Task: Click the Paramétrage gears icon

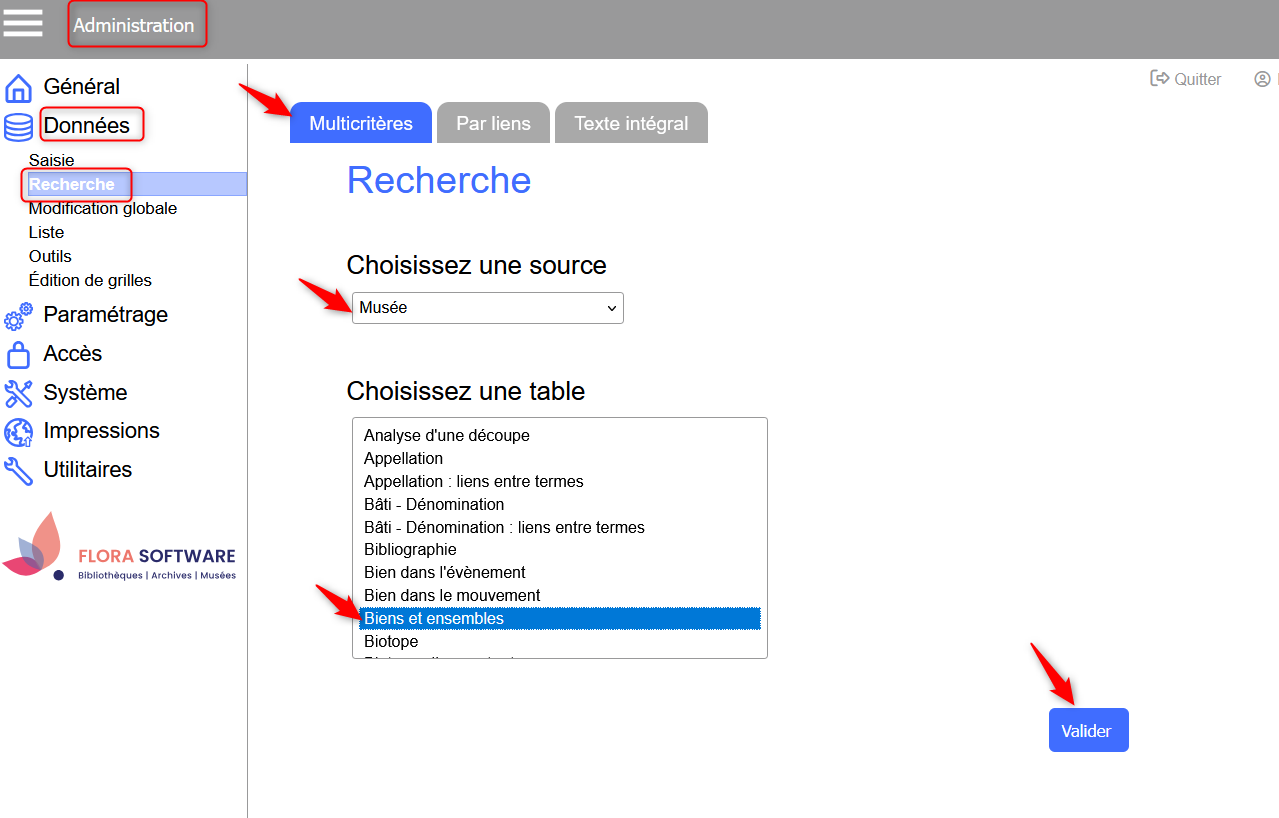Action: [x=18, y=316]
